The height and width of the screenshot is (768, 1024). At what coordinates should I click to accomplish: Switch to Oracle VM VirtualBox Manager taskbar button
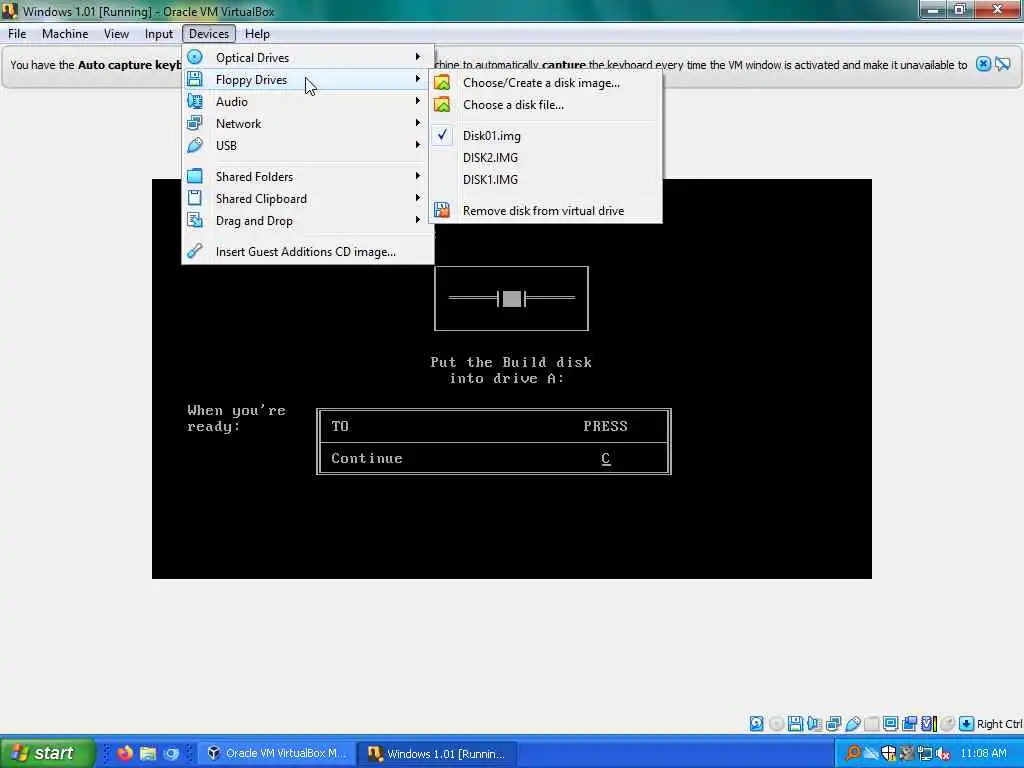click(277, 753)
